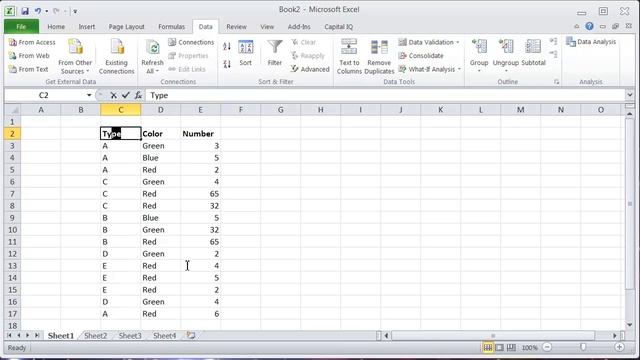Undo the last action
This screenshot has width=640, height=360.
tap(38, 11)
